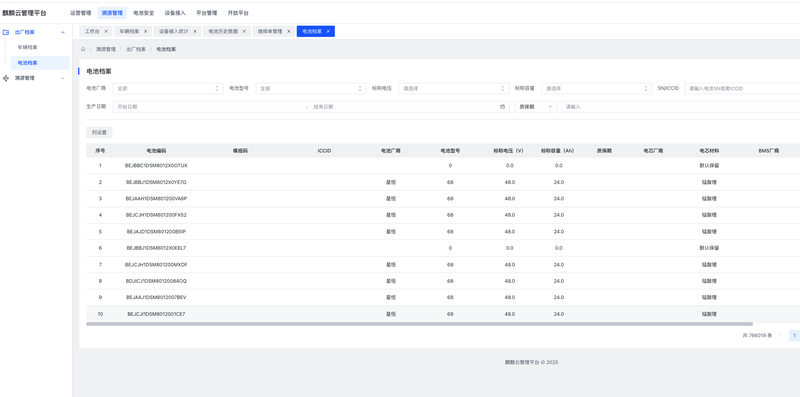Click the 麒麟云管理平台 logo title
The image size is (800, 397).
point(24,13)
